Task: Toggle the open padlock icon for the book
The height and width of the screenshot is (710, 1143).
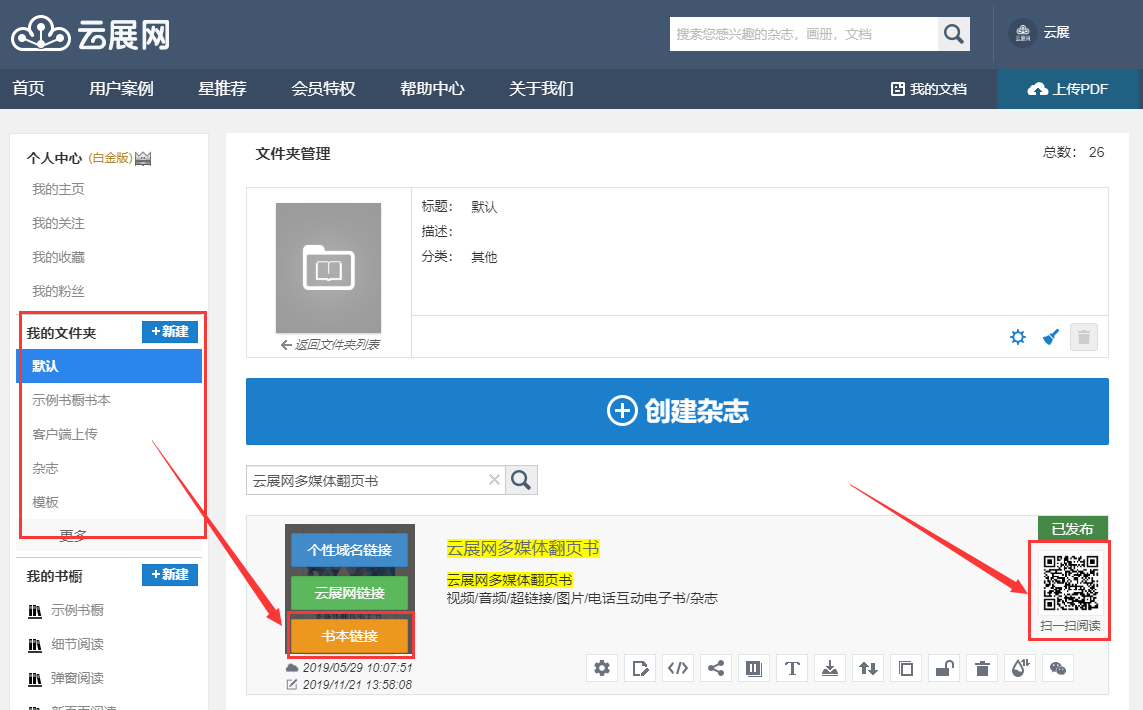Action: click(x=944, y=668)
